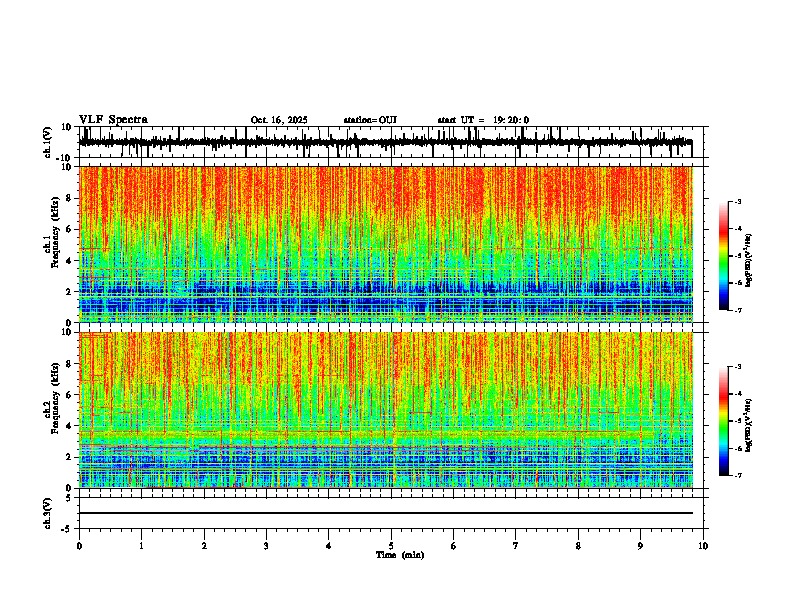This screenshot has width=792, height=612.
Task: Click the time axis tick label "7"
Action: [x=516, y=546]
